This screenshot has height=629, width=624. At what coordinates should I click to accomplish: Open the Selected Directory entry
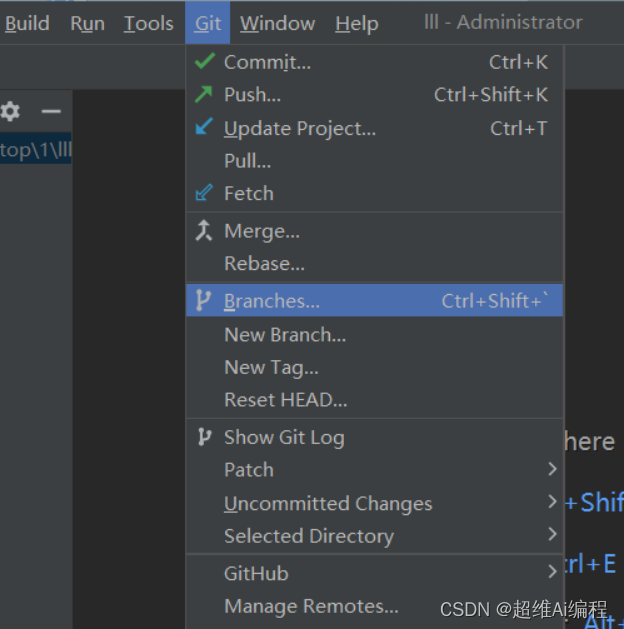(x=375, y=536)
